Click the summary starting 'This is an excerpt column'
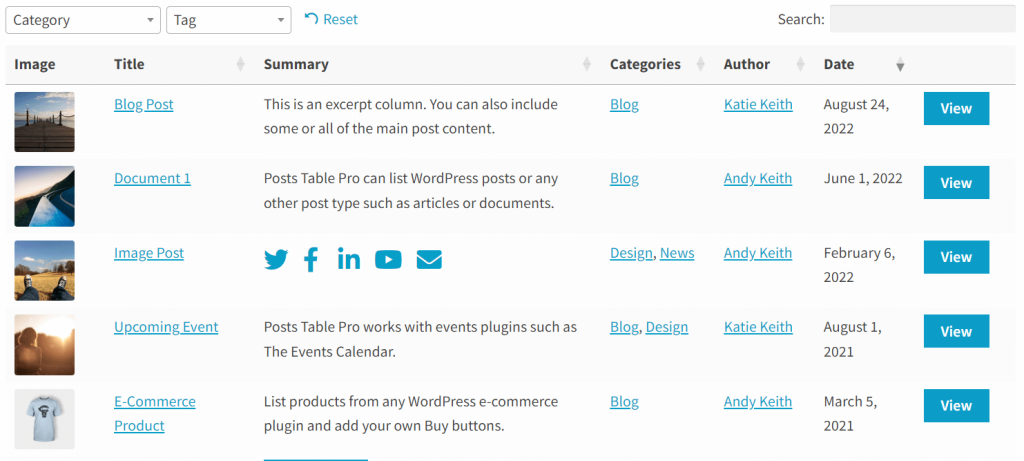The height and width of the screenshot is (461, 1024). [411, 116]
